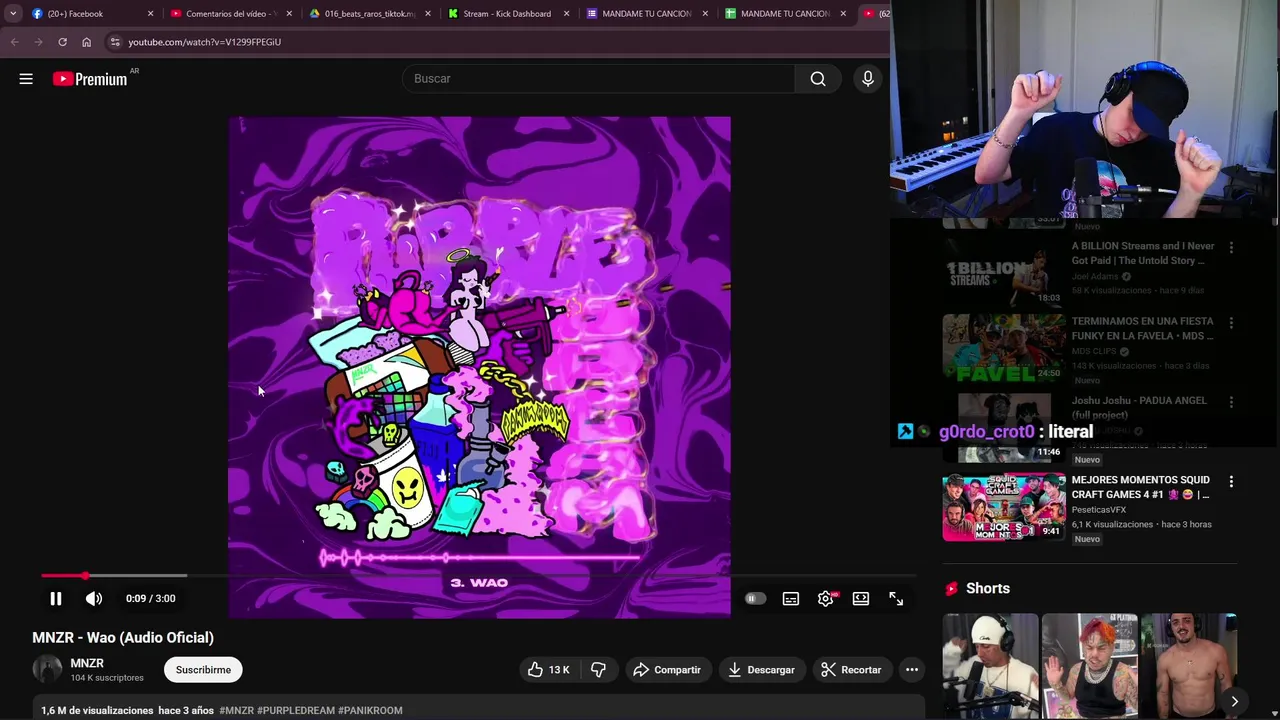Image resolution: width=1280 pixels, height=720 pixels.
Task: Open more actions three-dot menu under video
Action: point(912,670)
